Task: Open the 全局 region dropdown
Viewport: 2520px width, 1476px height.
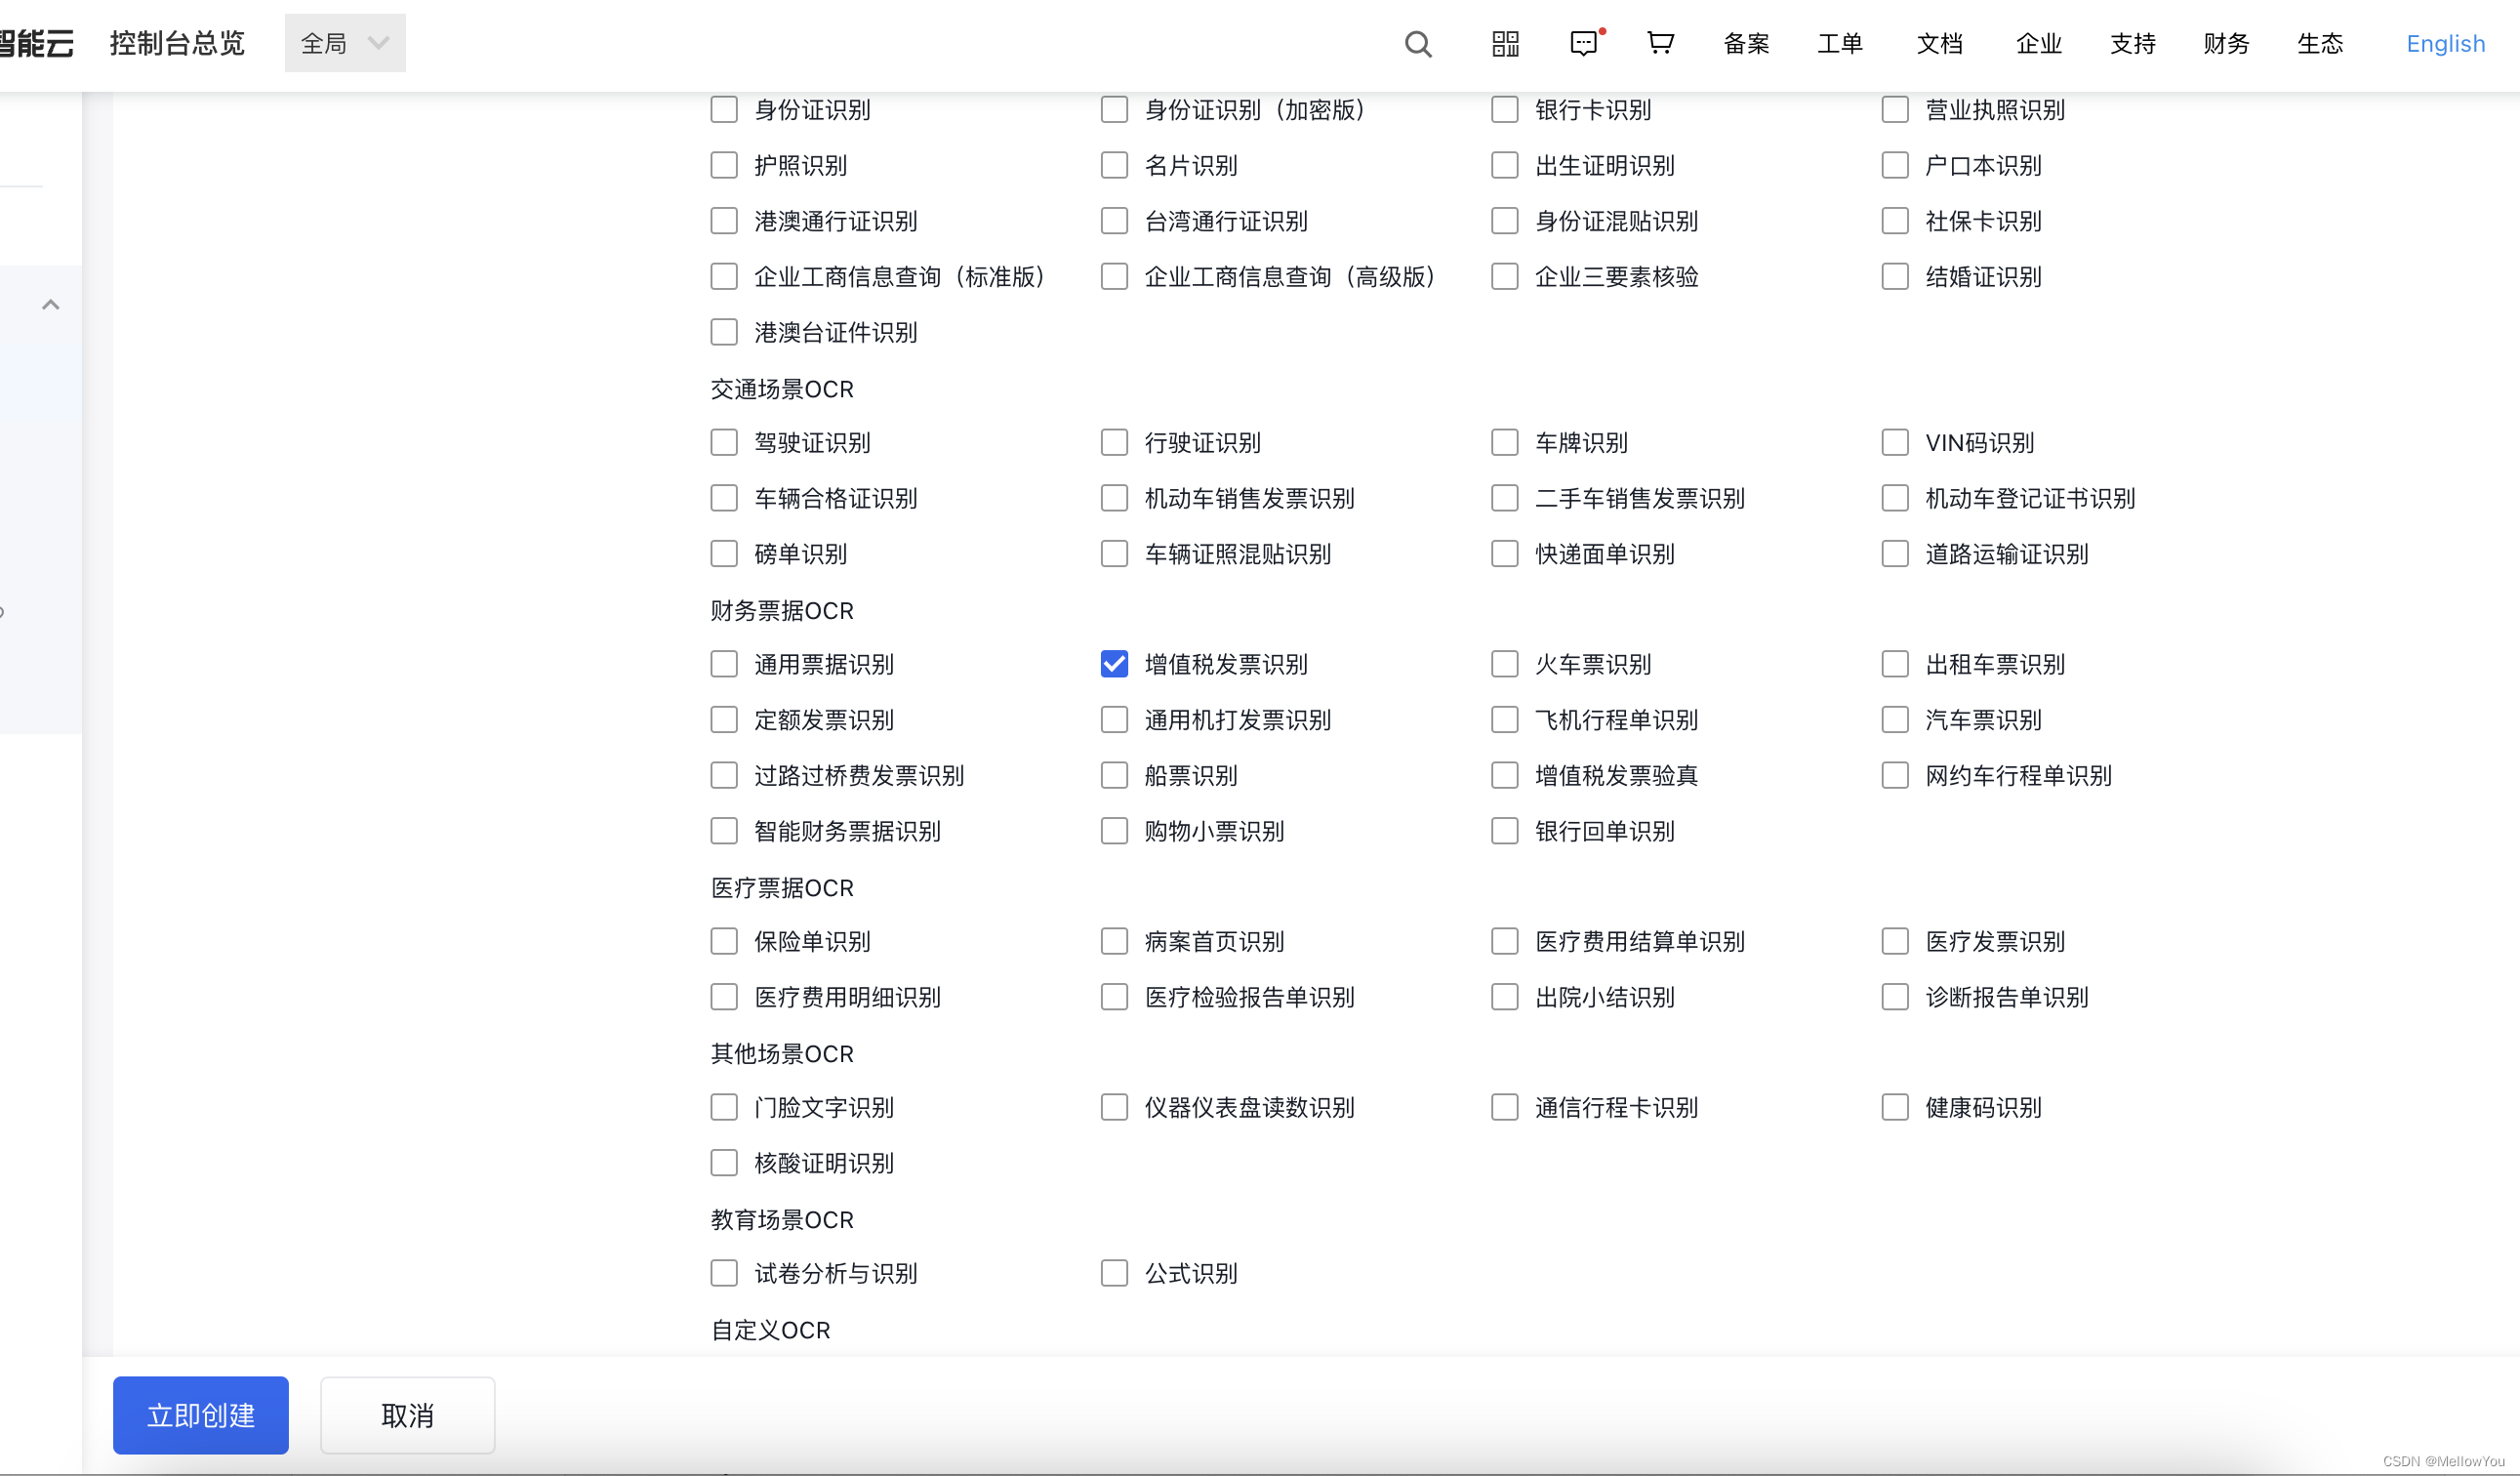Action: point(345,44)
